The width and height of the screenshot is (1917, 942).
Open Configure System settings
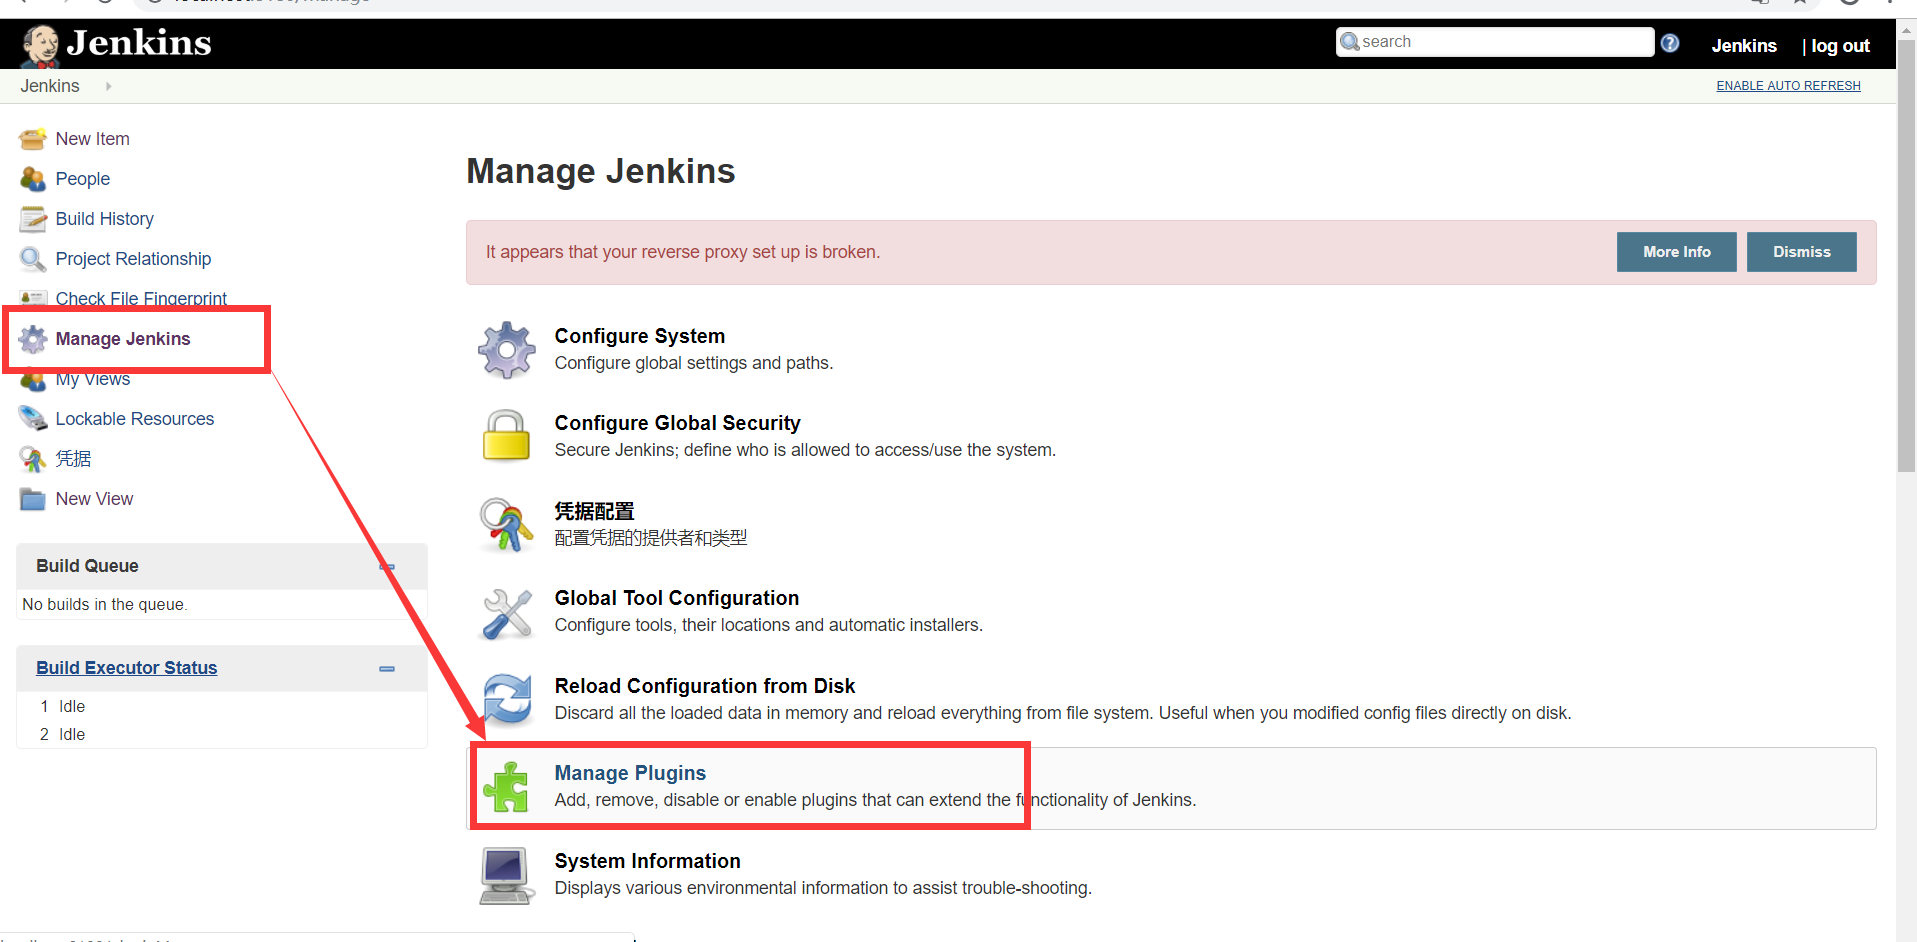pos(640,336)
